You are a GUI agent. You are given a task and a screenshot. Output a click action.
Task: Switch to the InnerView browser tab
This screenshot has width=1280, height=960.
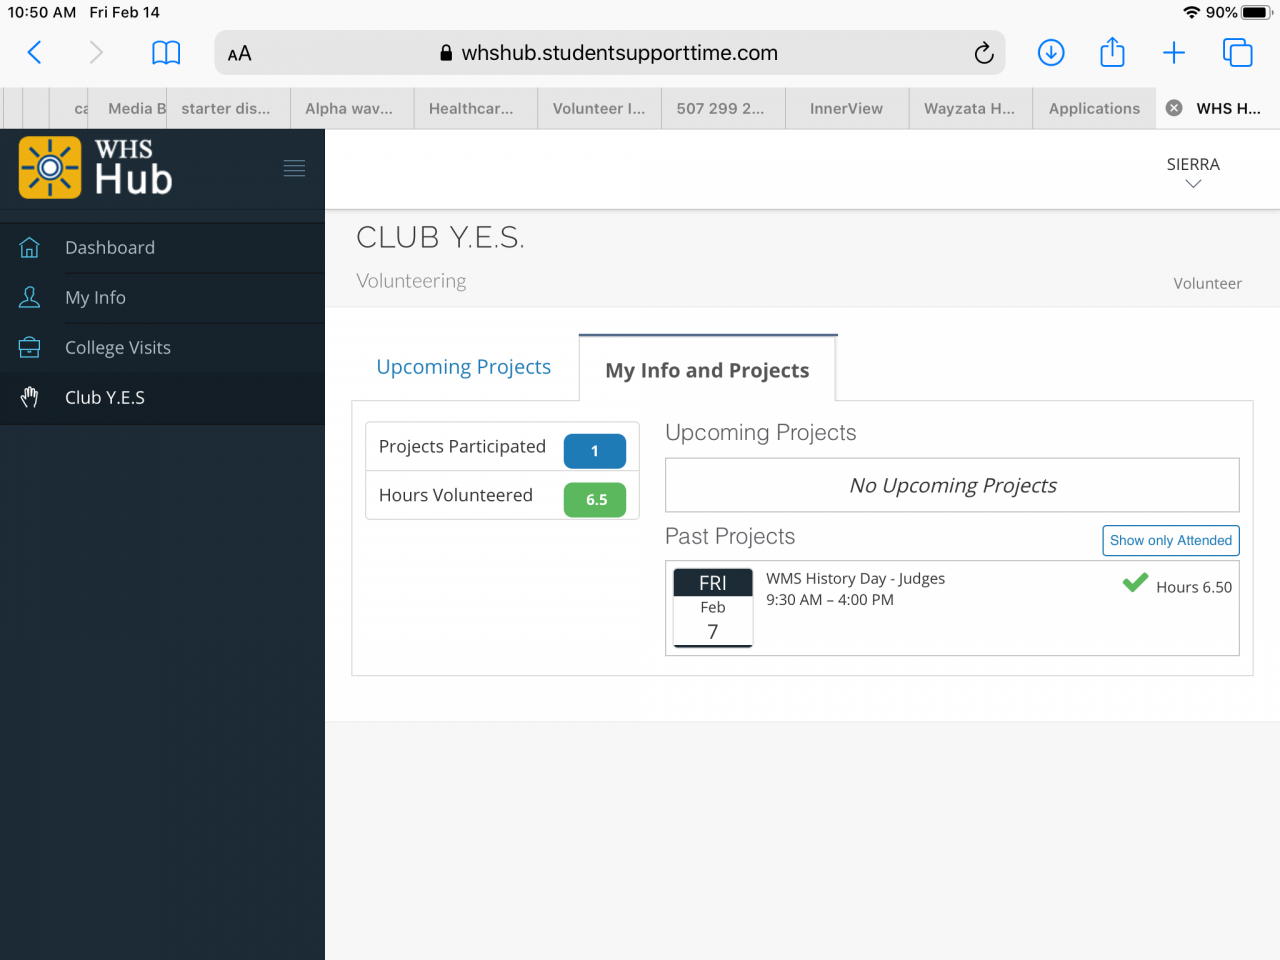pyautogui.click(x=846, y=108)
